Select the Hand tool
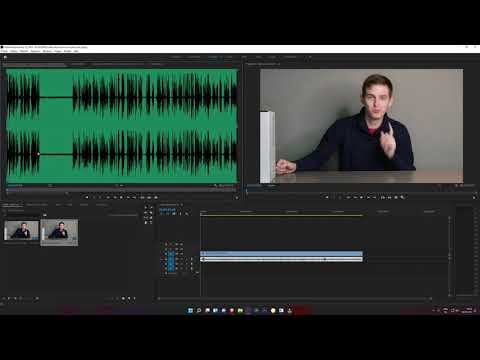The width and height of the screenshot is (480, 360). click(146, 222)
